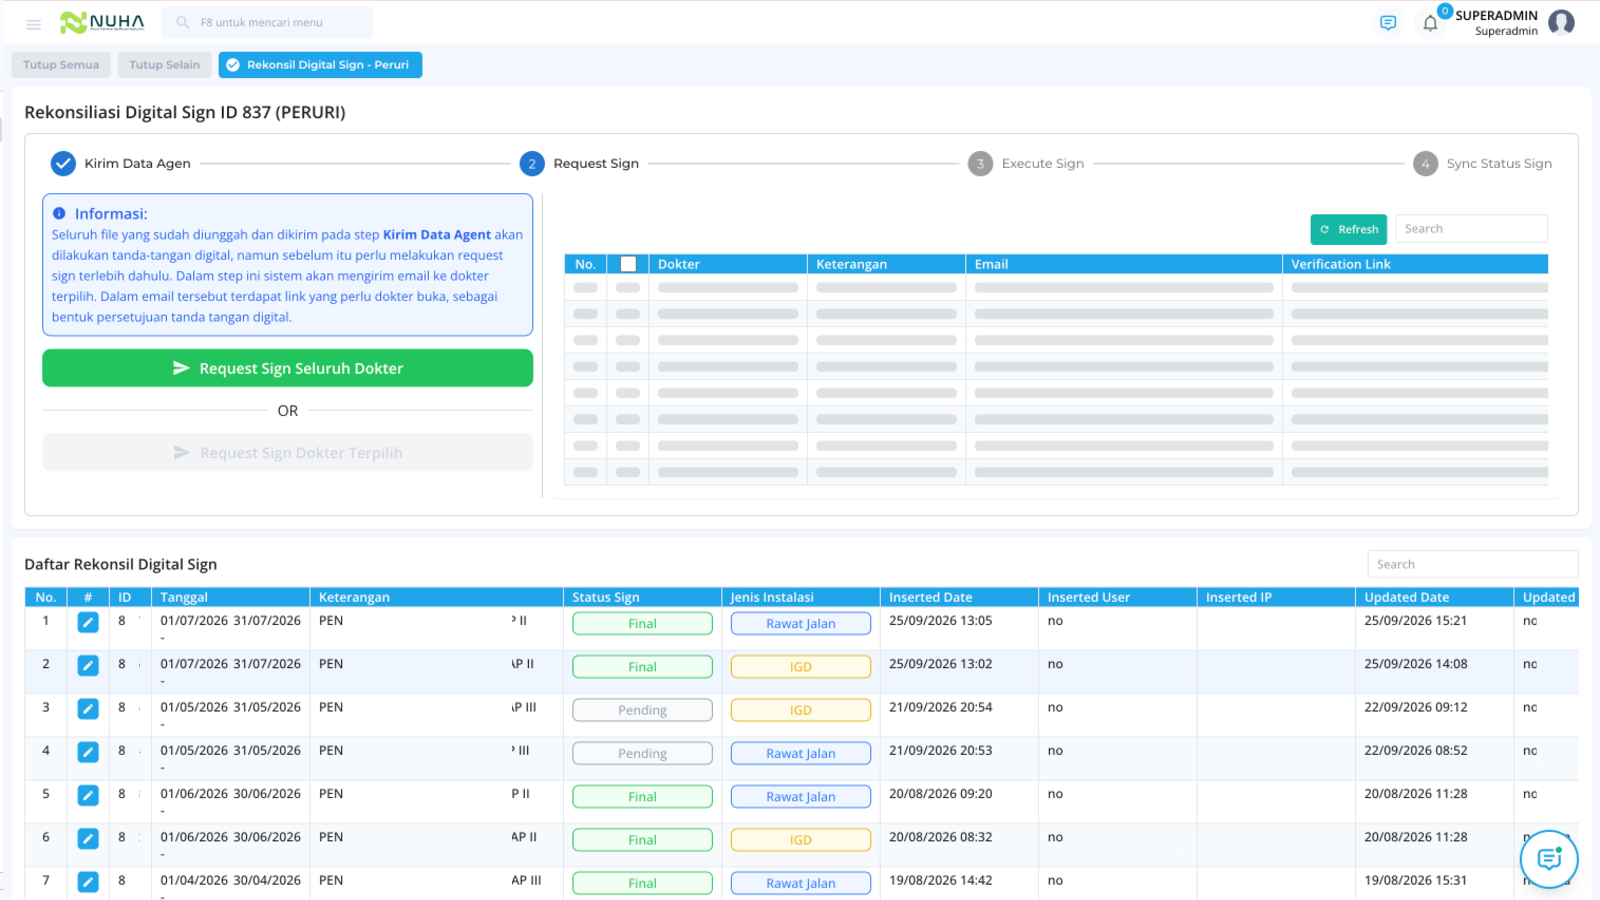The image size is (1600, 900).
Task: Edit row 4 using pencil icon
Action: click(x=88, y=752)
